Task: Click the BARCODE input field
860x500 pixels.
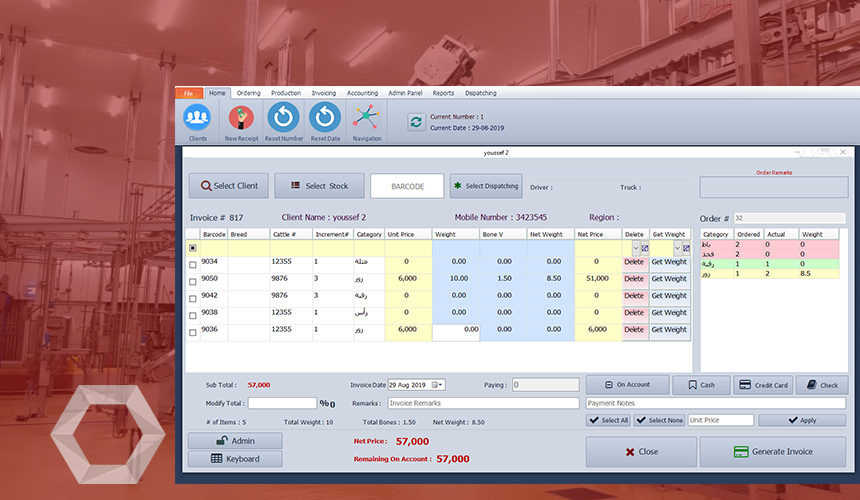Action: click(407, 186)
